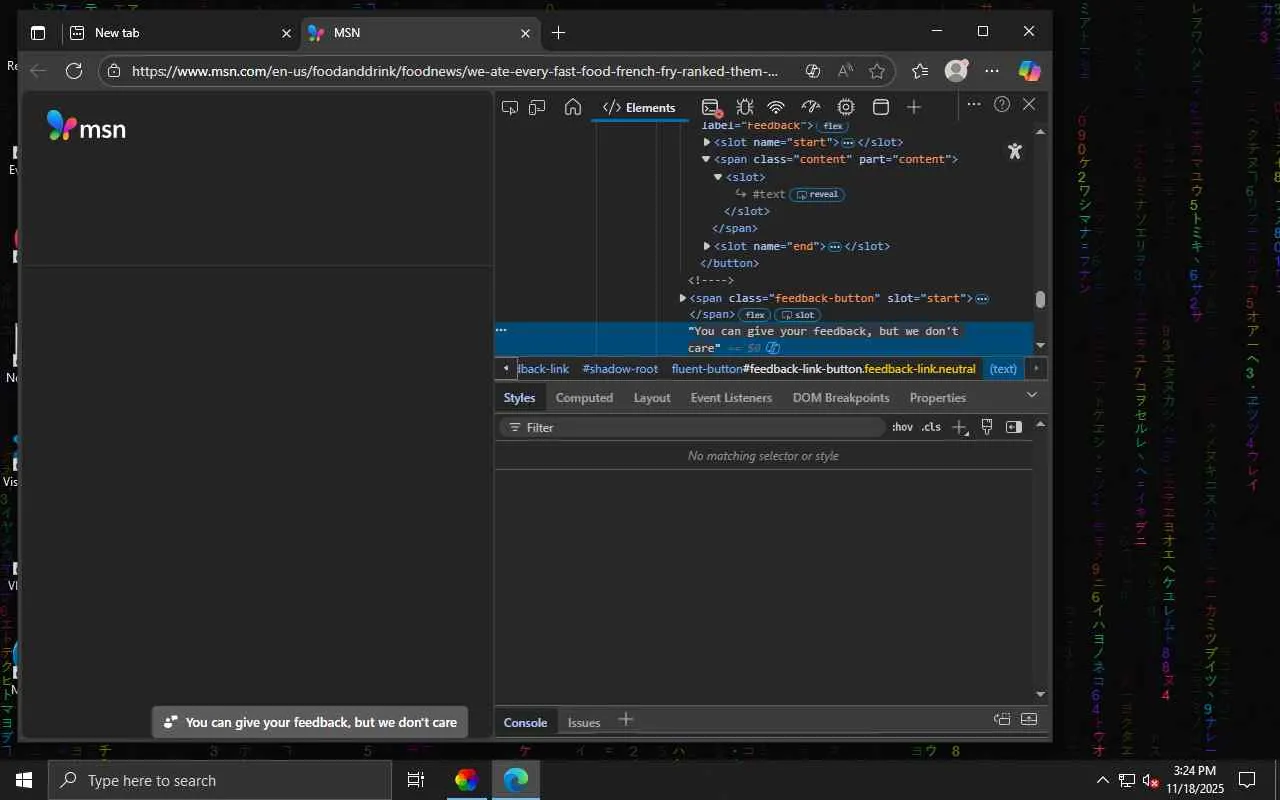
Task: Toggle device emulation mode icon
Action: coord(538,107)
